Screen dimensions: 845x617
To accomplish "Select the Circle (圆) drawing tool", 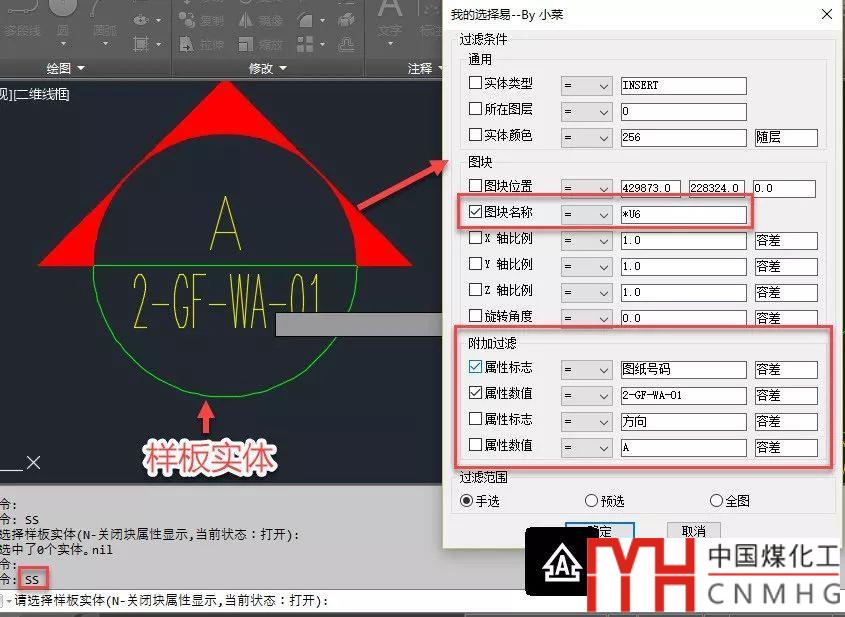I will point(63,16).
